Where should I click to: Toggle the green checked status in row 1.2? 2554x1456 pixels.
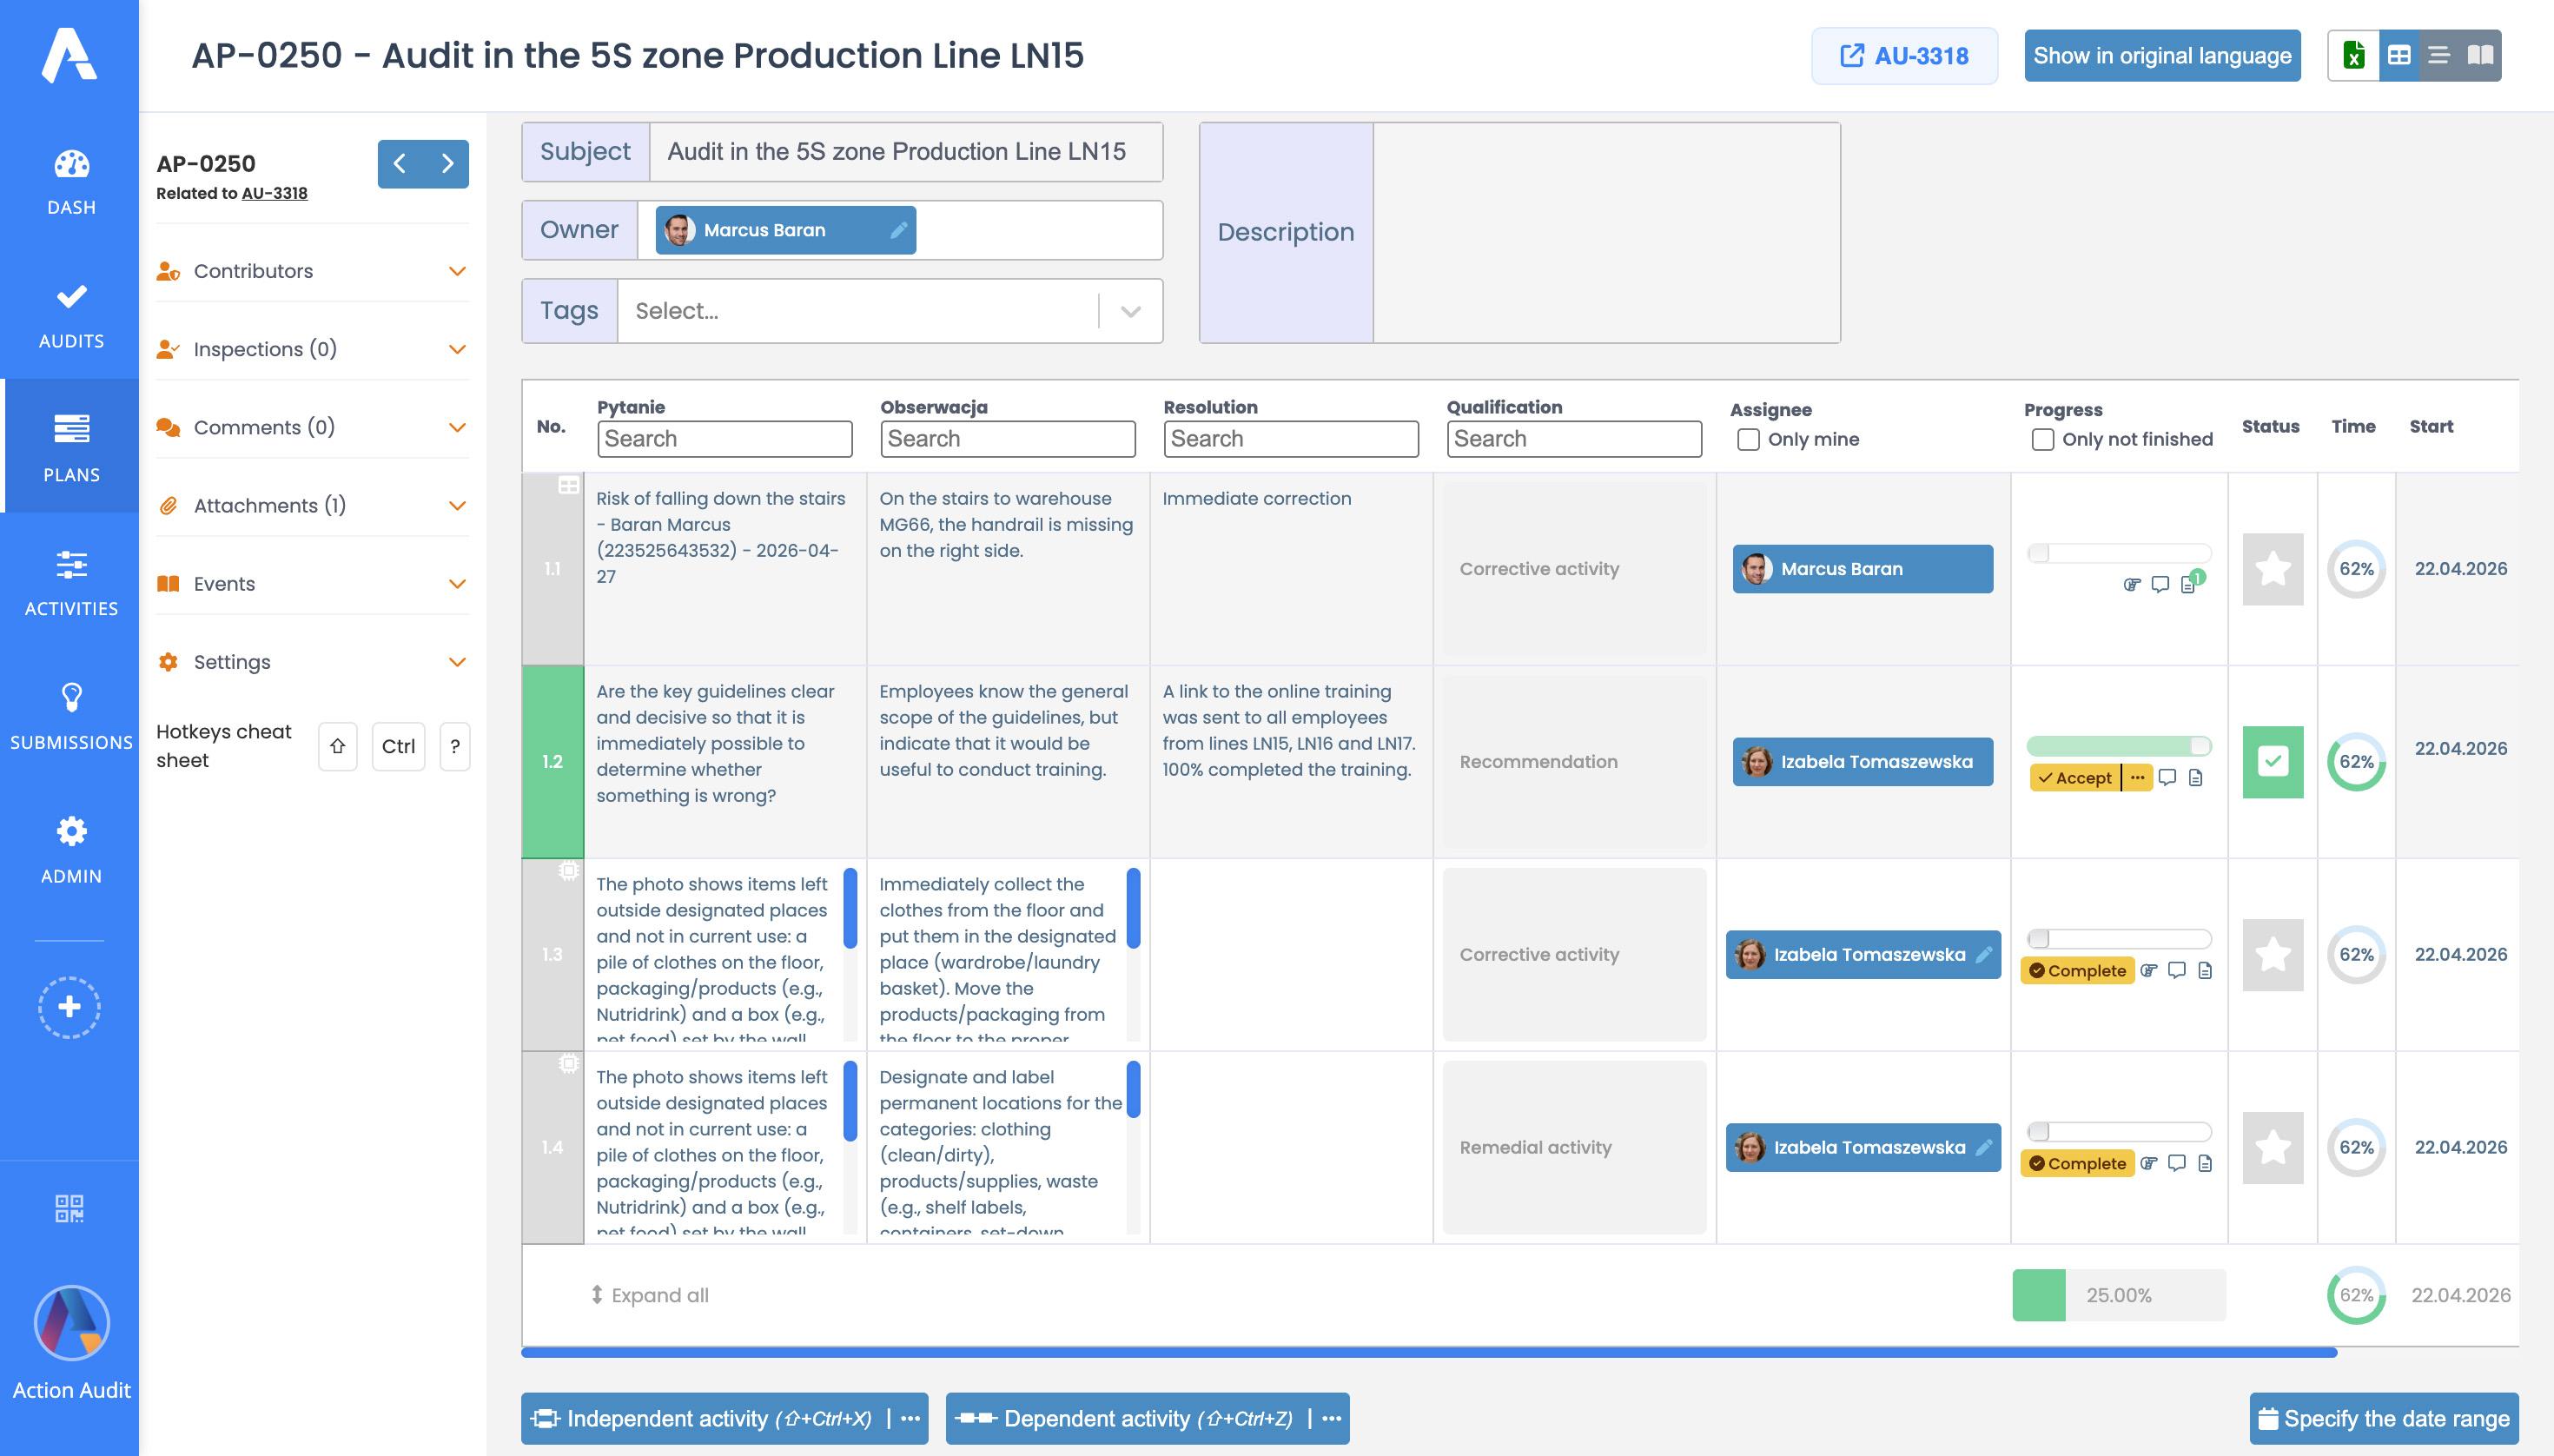[x=2273, y=762]
